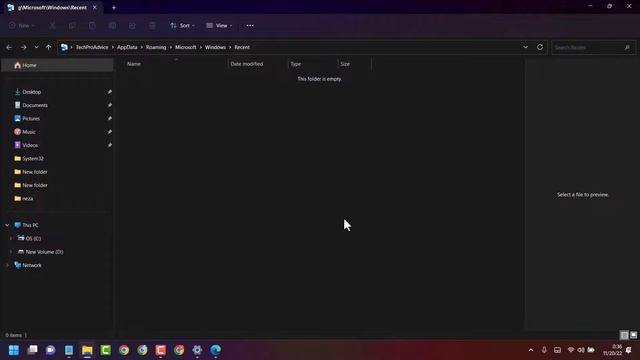Select Network in navigation pane
Viewport: 640px width, 360px height.
[32, 265]
